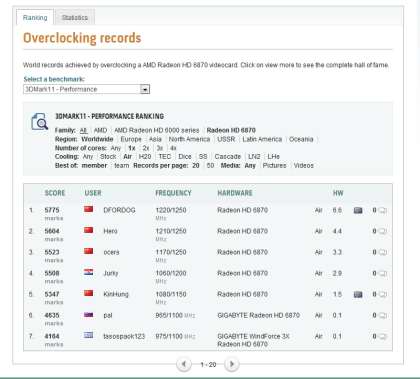420x379 pixels.
Task: Set media filter to Any
Action: (x=250, y=166)
